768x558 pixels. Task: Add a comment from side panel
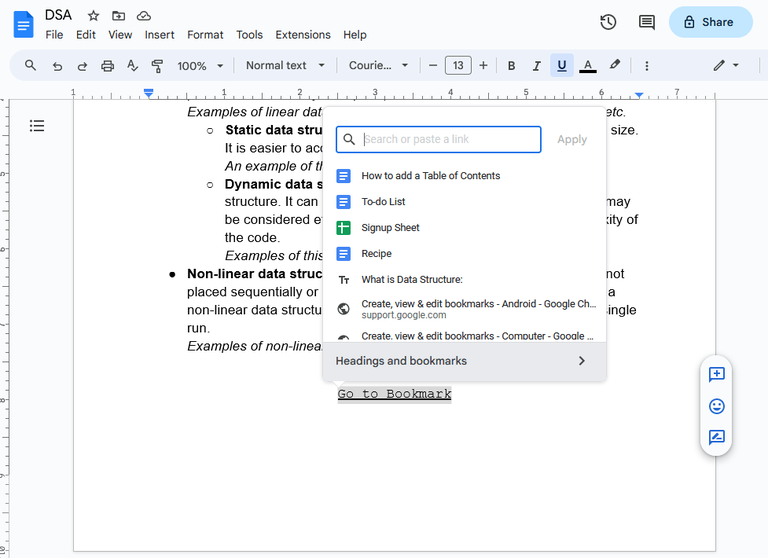coord(717,375)
